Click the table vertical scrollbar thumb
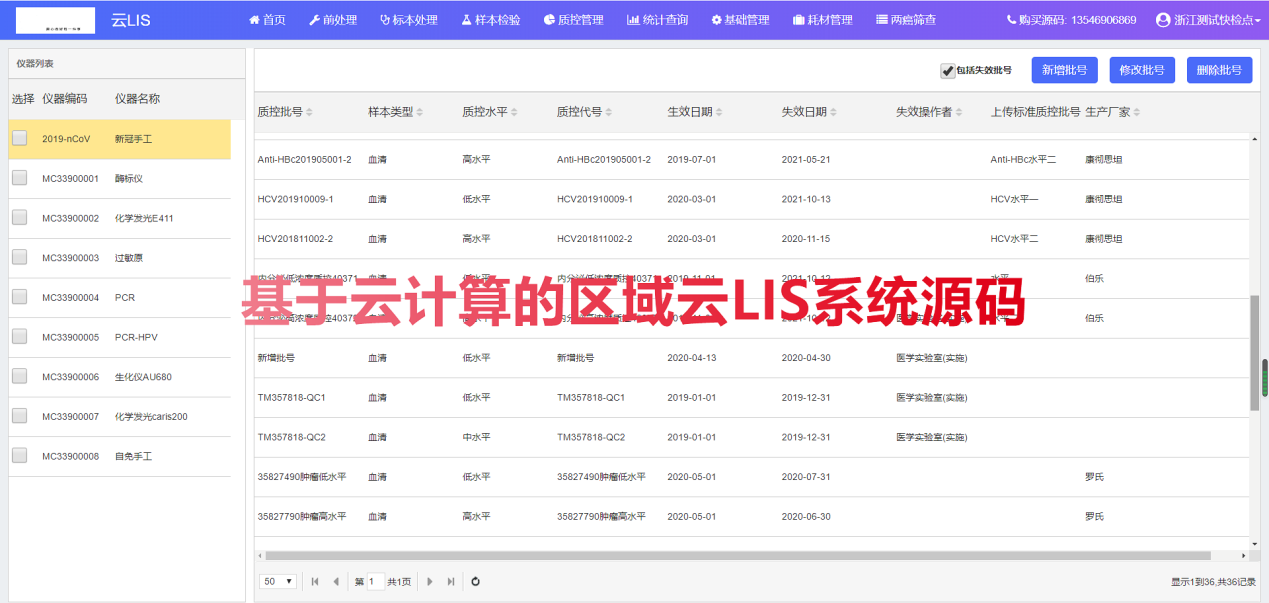Screen dimensions: 1269x603 pos(1255,352)
